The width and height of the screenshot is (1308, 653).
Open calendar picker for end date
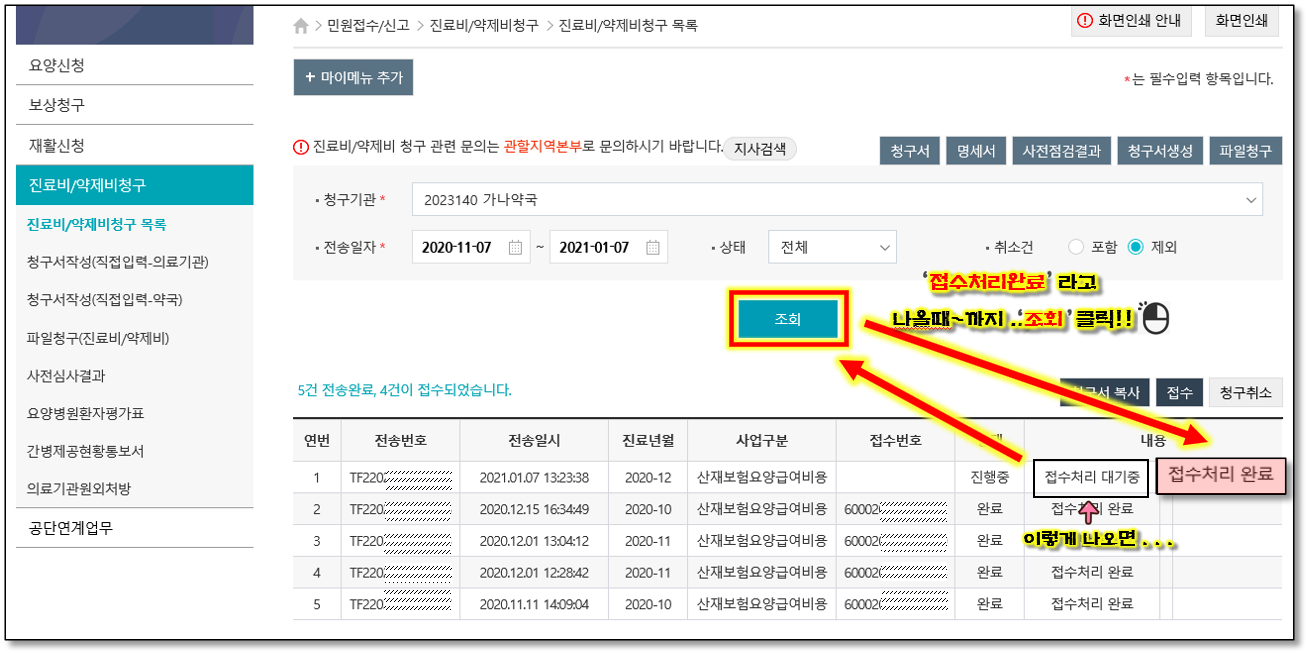(x=652, y=247)
